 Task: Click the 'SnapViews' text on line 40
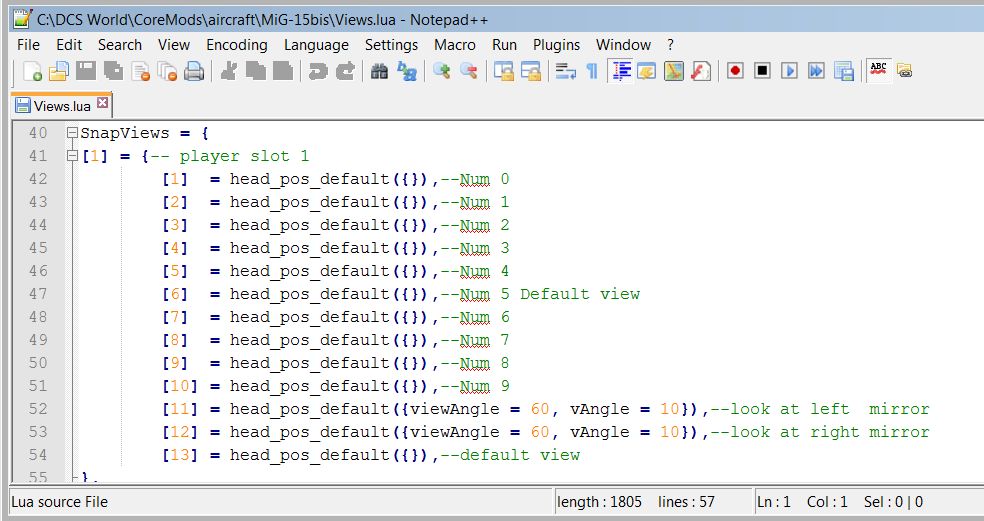(x=125, y=133)
